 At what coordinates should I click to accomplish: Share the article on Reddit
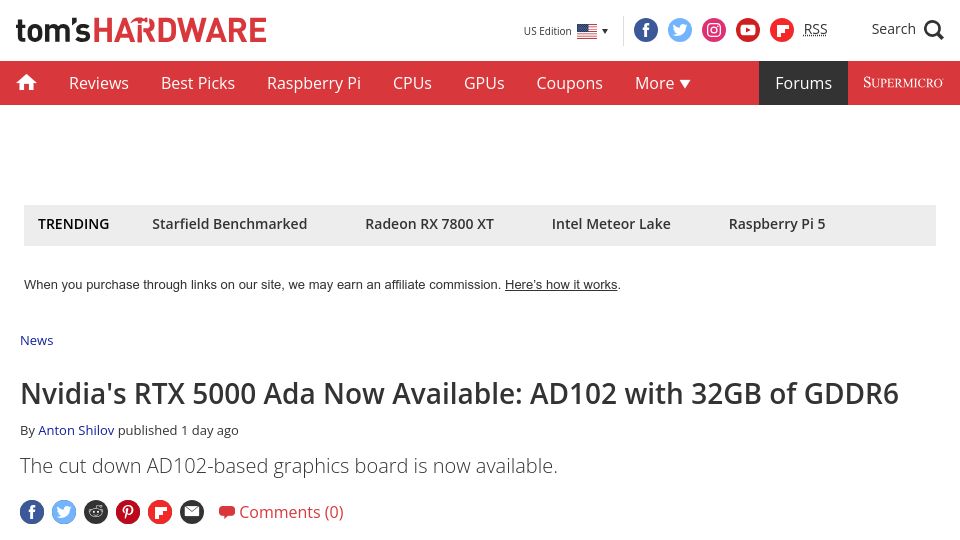pos(96,512)
